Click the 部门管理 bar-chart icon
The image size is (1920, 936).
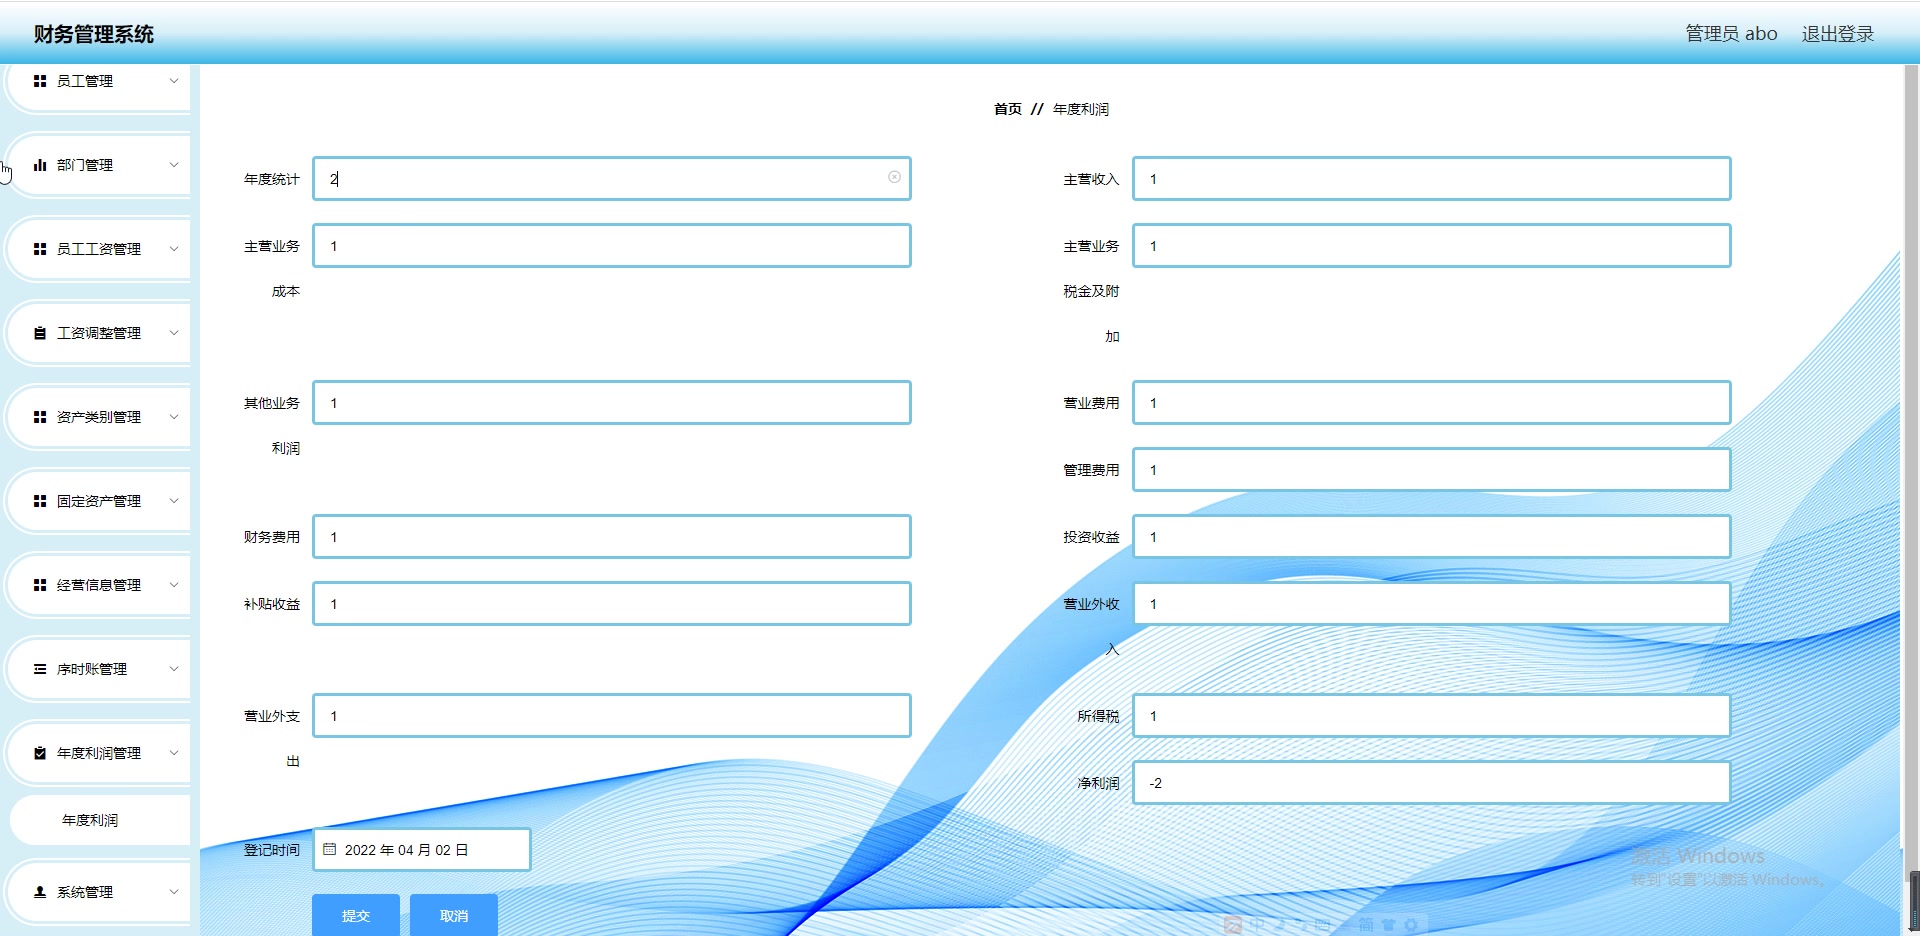[40, 165]
